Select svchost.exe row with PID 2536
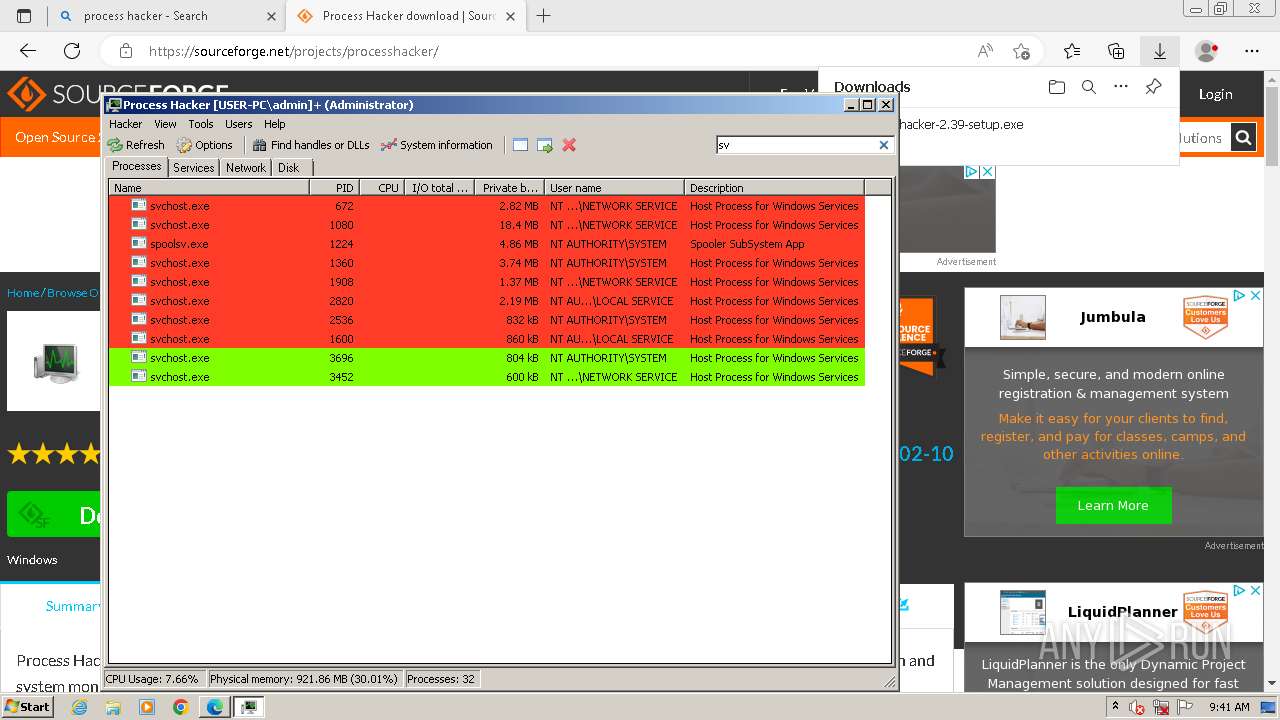Screen dimensions: 1280x720 [487, 320]
